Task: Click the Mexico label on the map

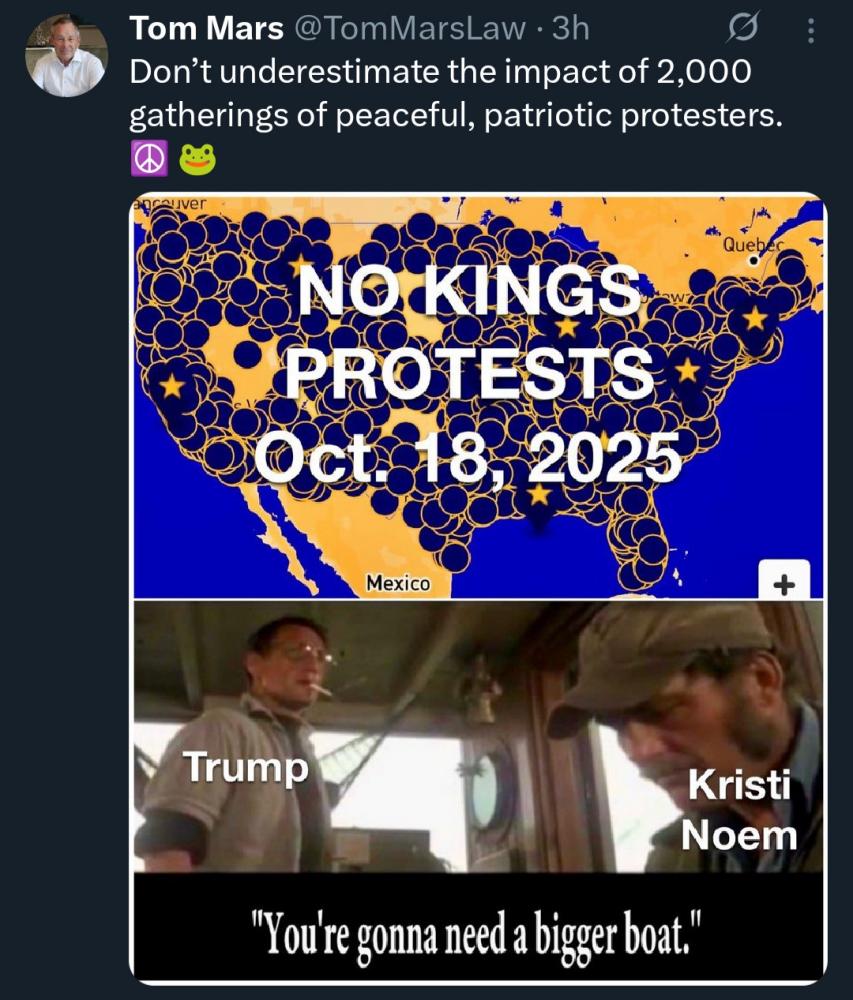Action: click(398, 582)
